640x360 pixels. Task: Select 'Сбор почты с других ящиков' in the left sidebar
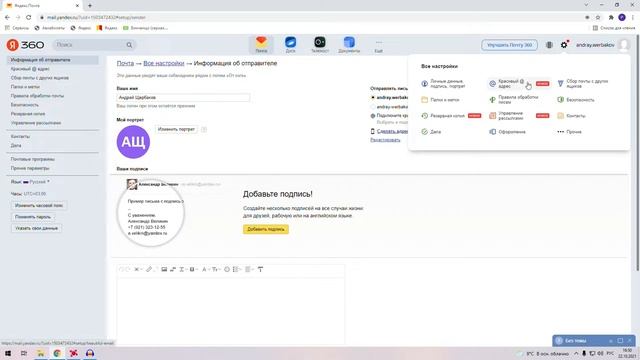tap(40, 78)
